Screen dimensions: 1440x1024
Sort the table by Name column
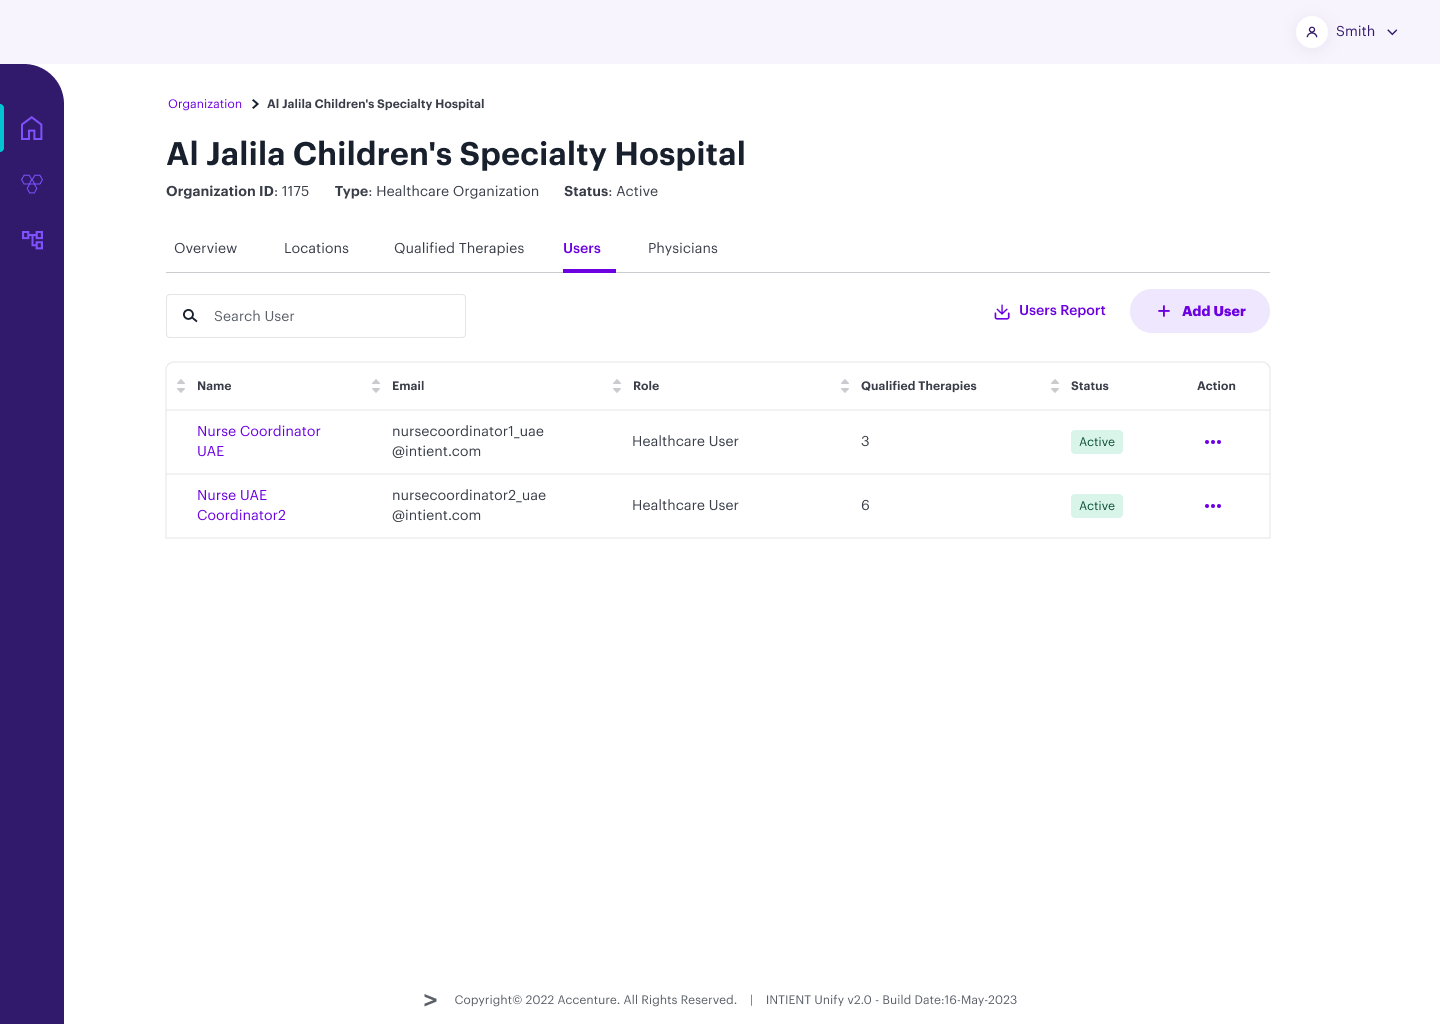181,386
